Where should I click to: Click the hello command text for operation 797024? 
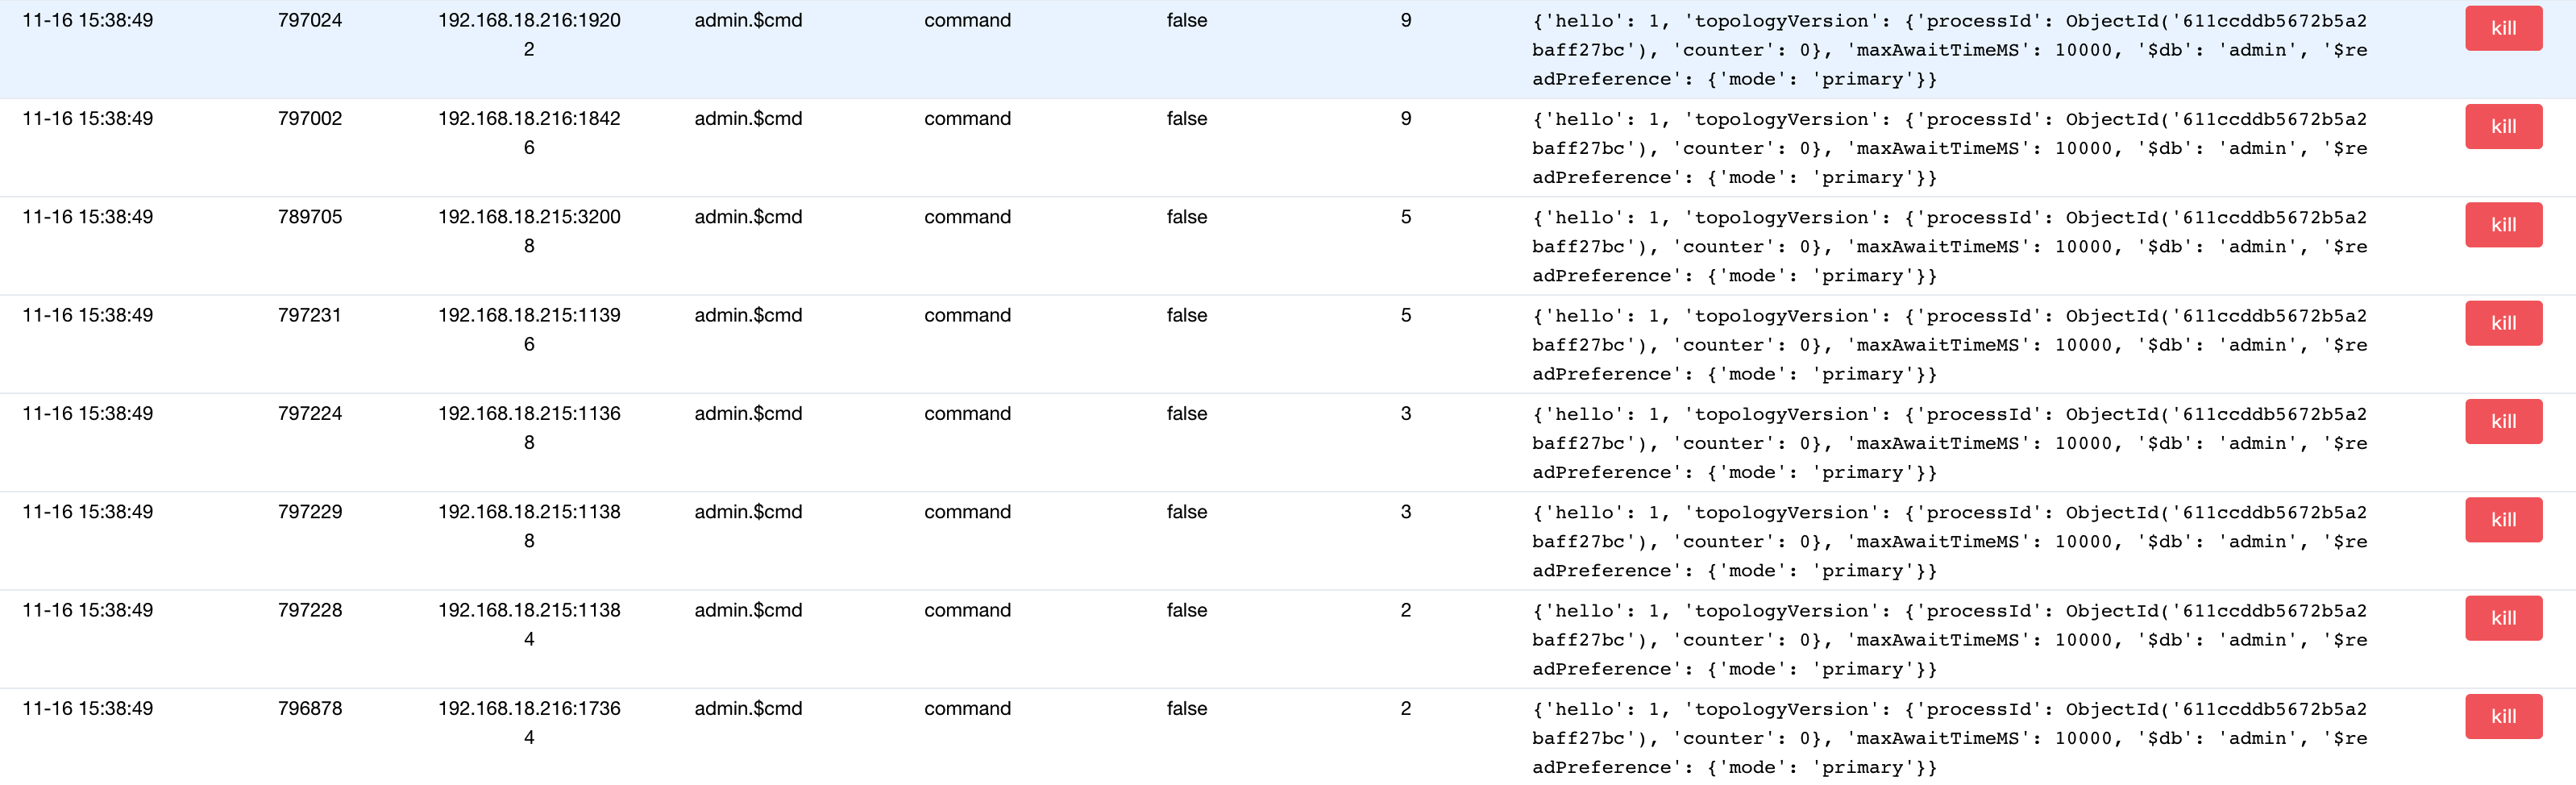click(x=1948, y=49)
